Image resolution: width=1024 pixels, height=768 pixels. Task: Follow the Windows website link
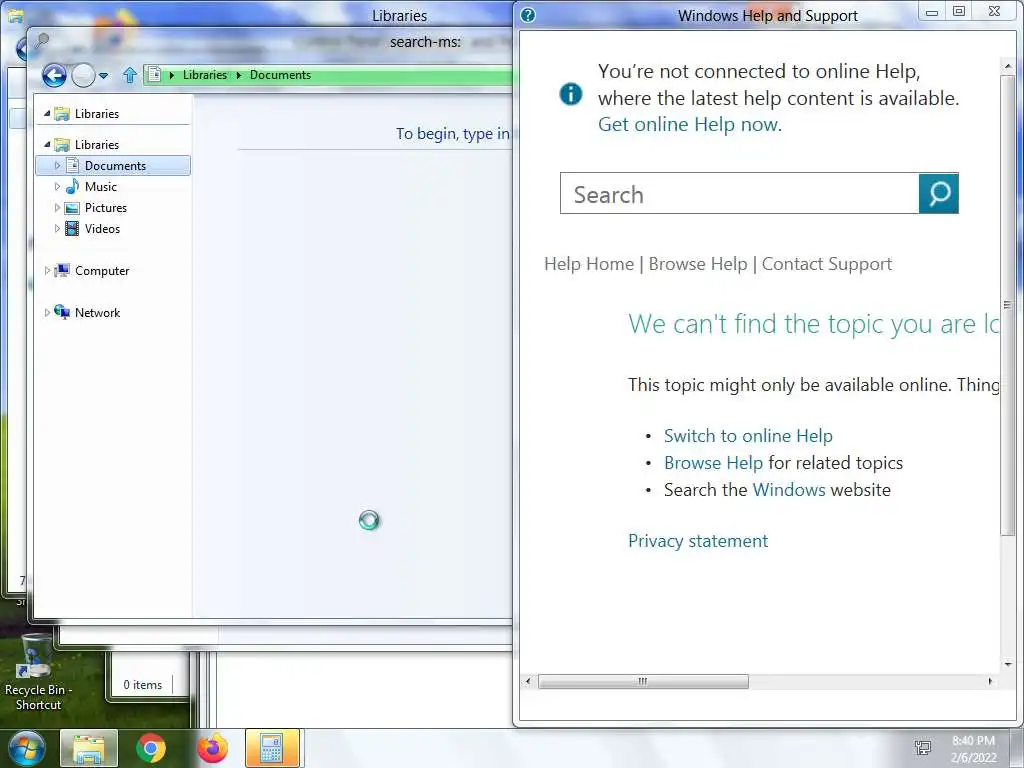(x=789, y=490)
